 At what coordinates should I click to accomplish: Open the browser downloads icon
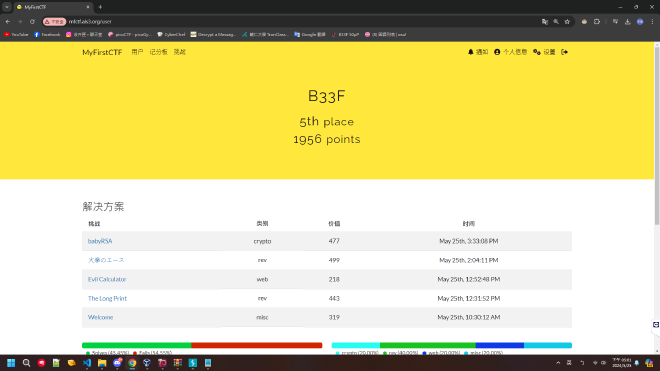[x=627, y=21]
